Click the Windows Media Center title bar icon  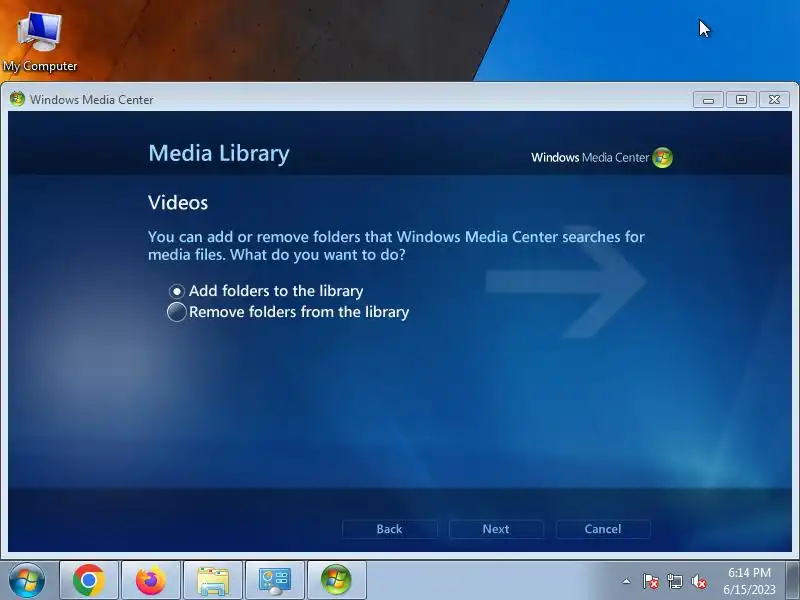[17, 98]
